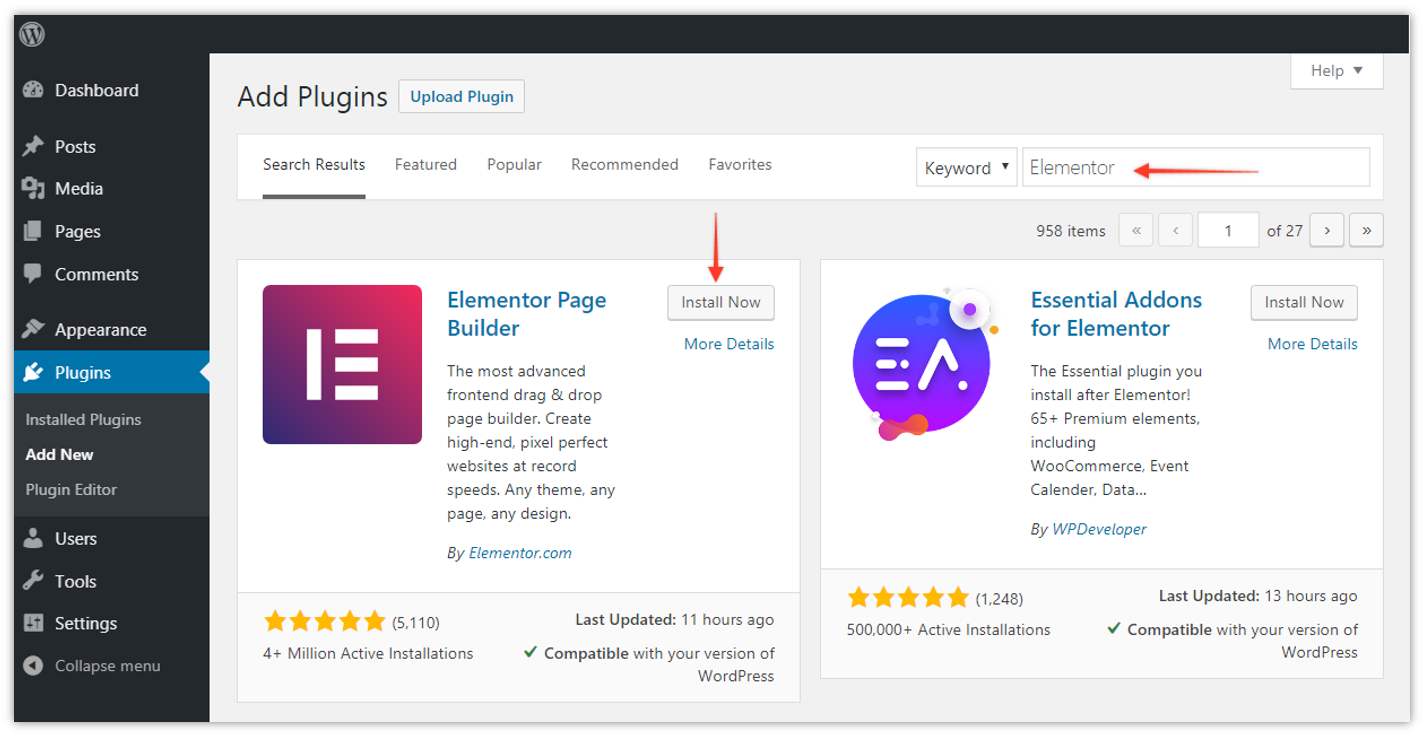Open the WordPress logo menu
Screen dimensions: 1424x736
30,33
